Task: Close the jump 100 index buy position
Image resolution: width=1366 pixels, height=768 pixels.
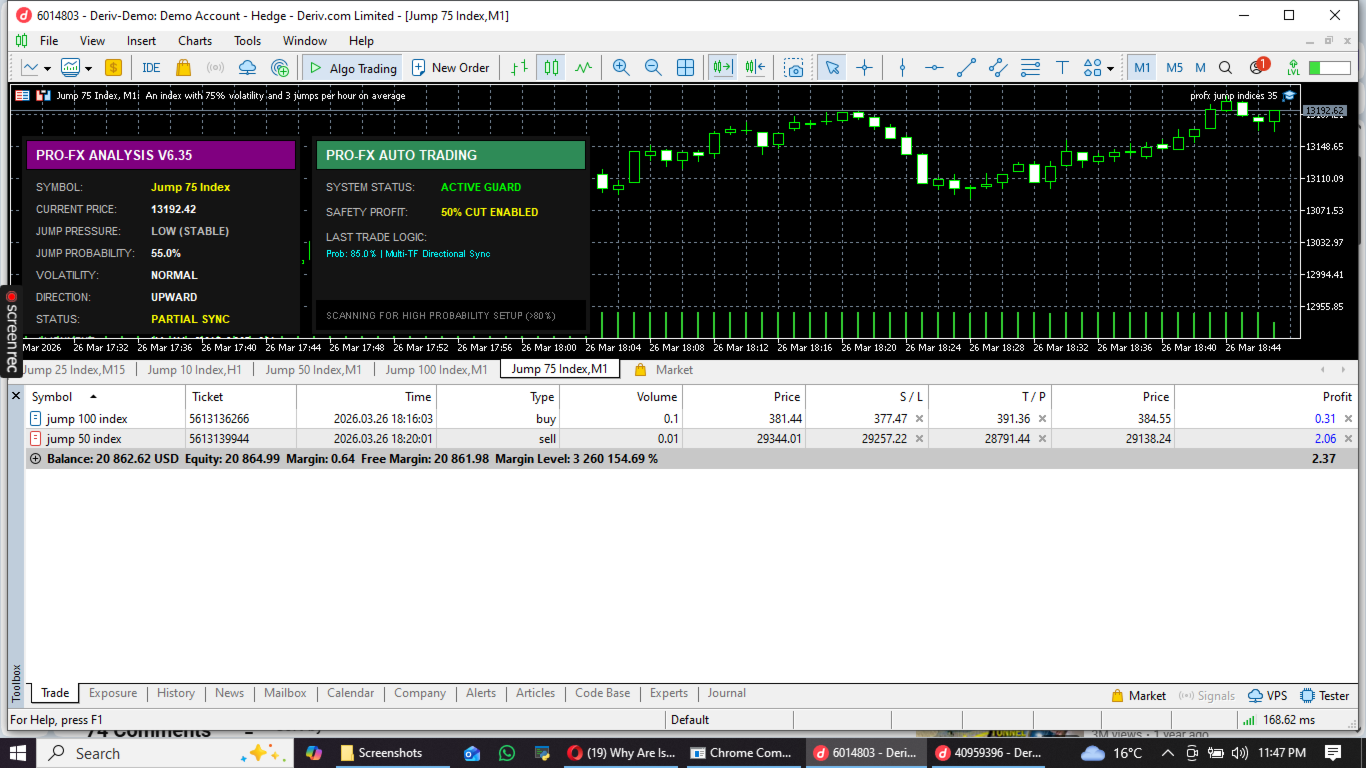Action: [1348, 419]
